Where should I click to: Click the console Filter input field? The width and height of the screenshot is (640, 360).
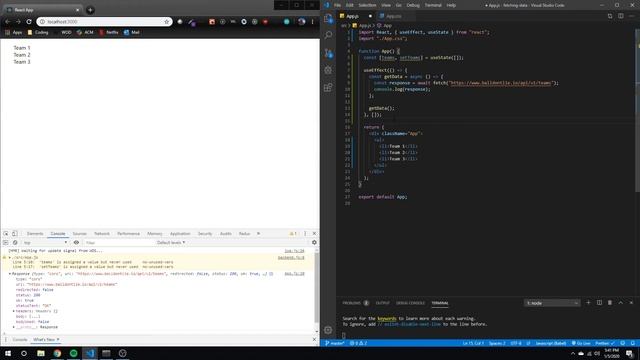tap(118, 242)
